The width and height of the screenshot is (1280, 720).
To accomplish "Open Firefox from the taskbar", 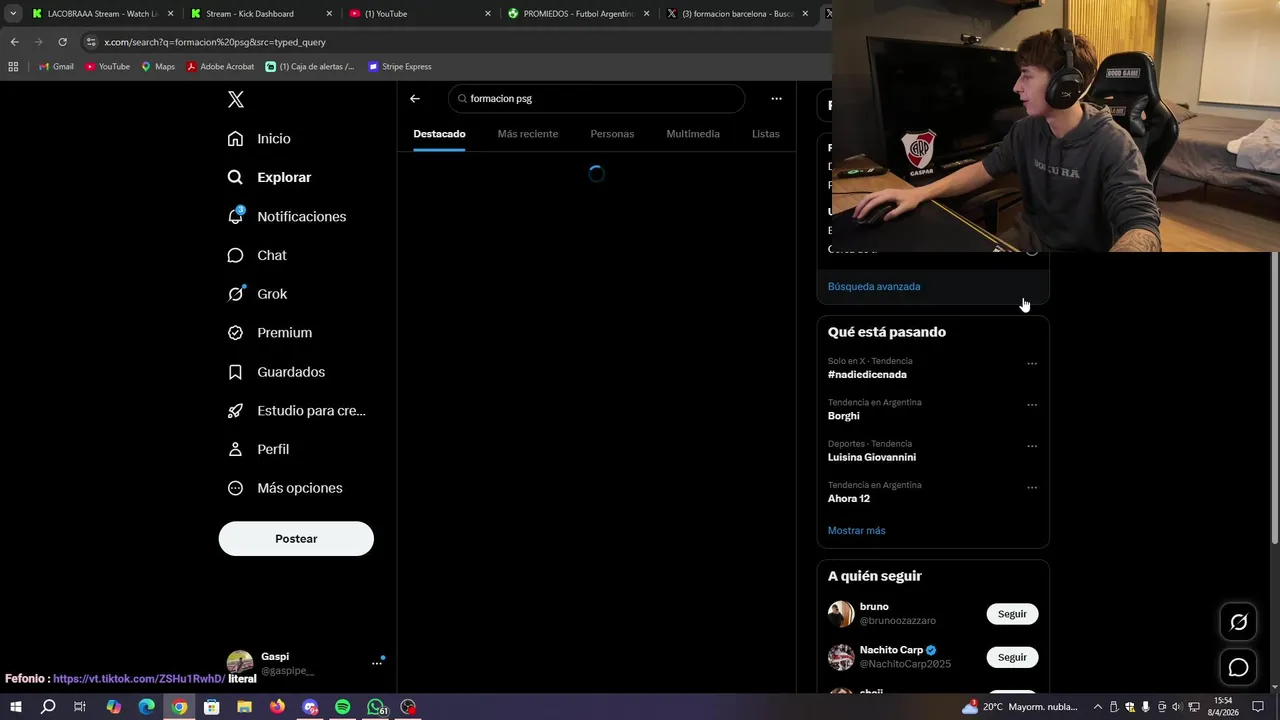I will click(277, 707).
